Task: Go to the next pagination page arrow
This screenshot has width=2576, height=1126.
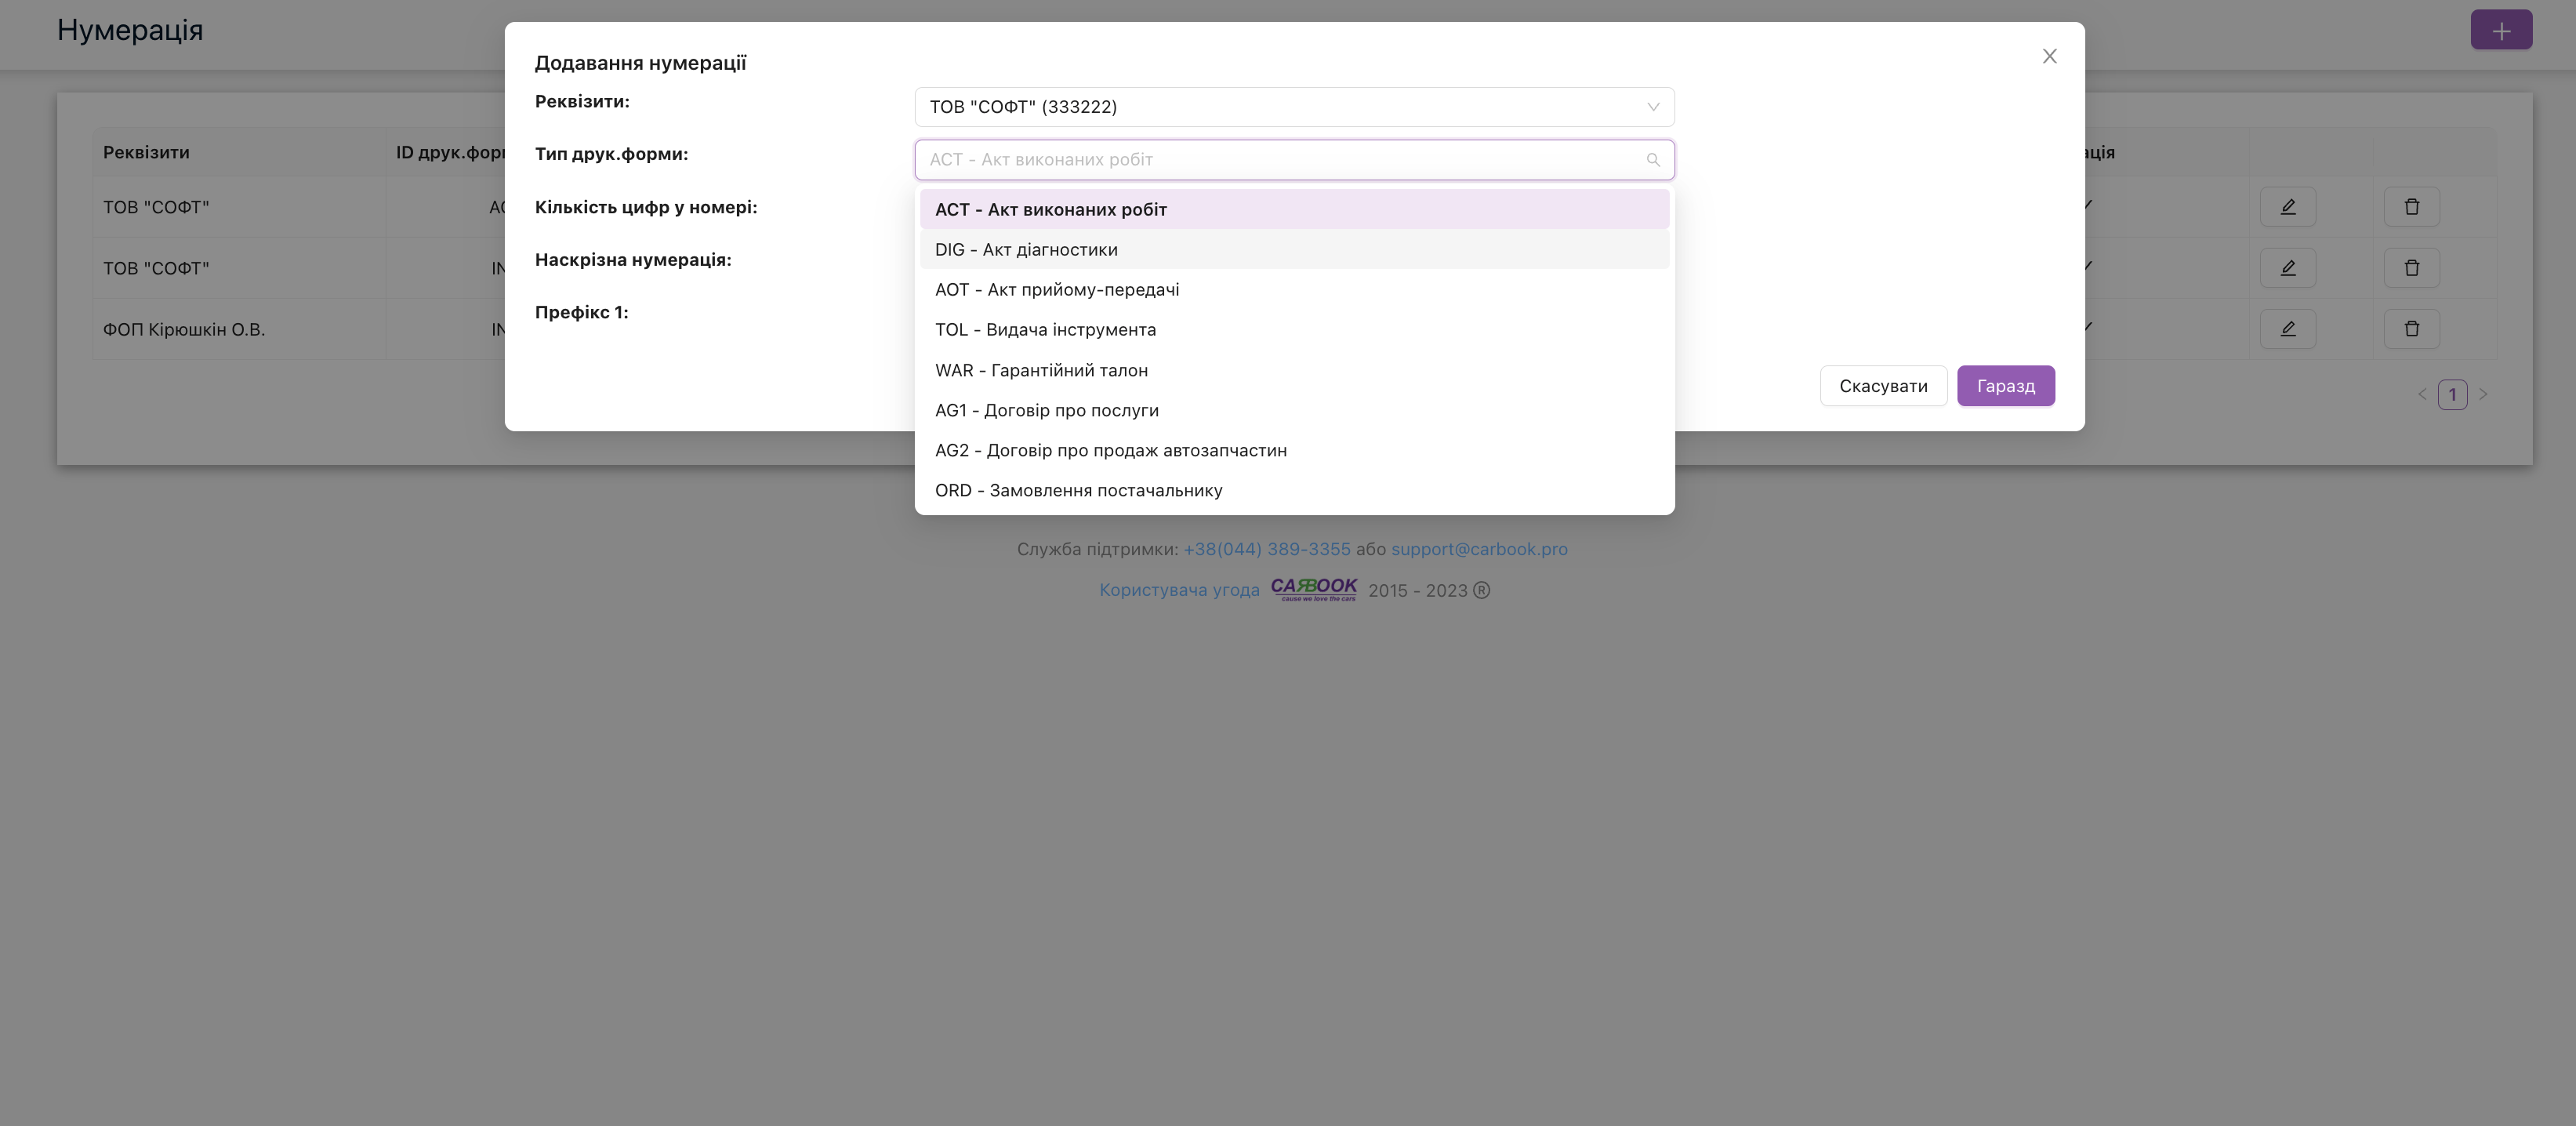Action: pyautogui.click(x=2482, y=394)
